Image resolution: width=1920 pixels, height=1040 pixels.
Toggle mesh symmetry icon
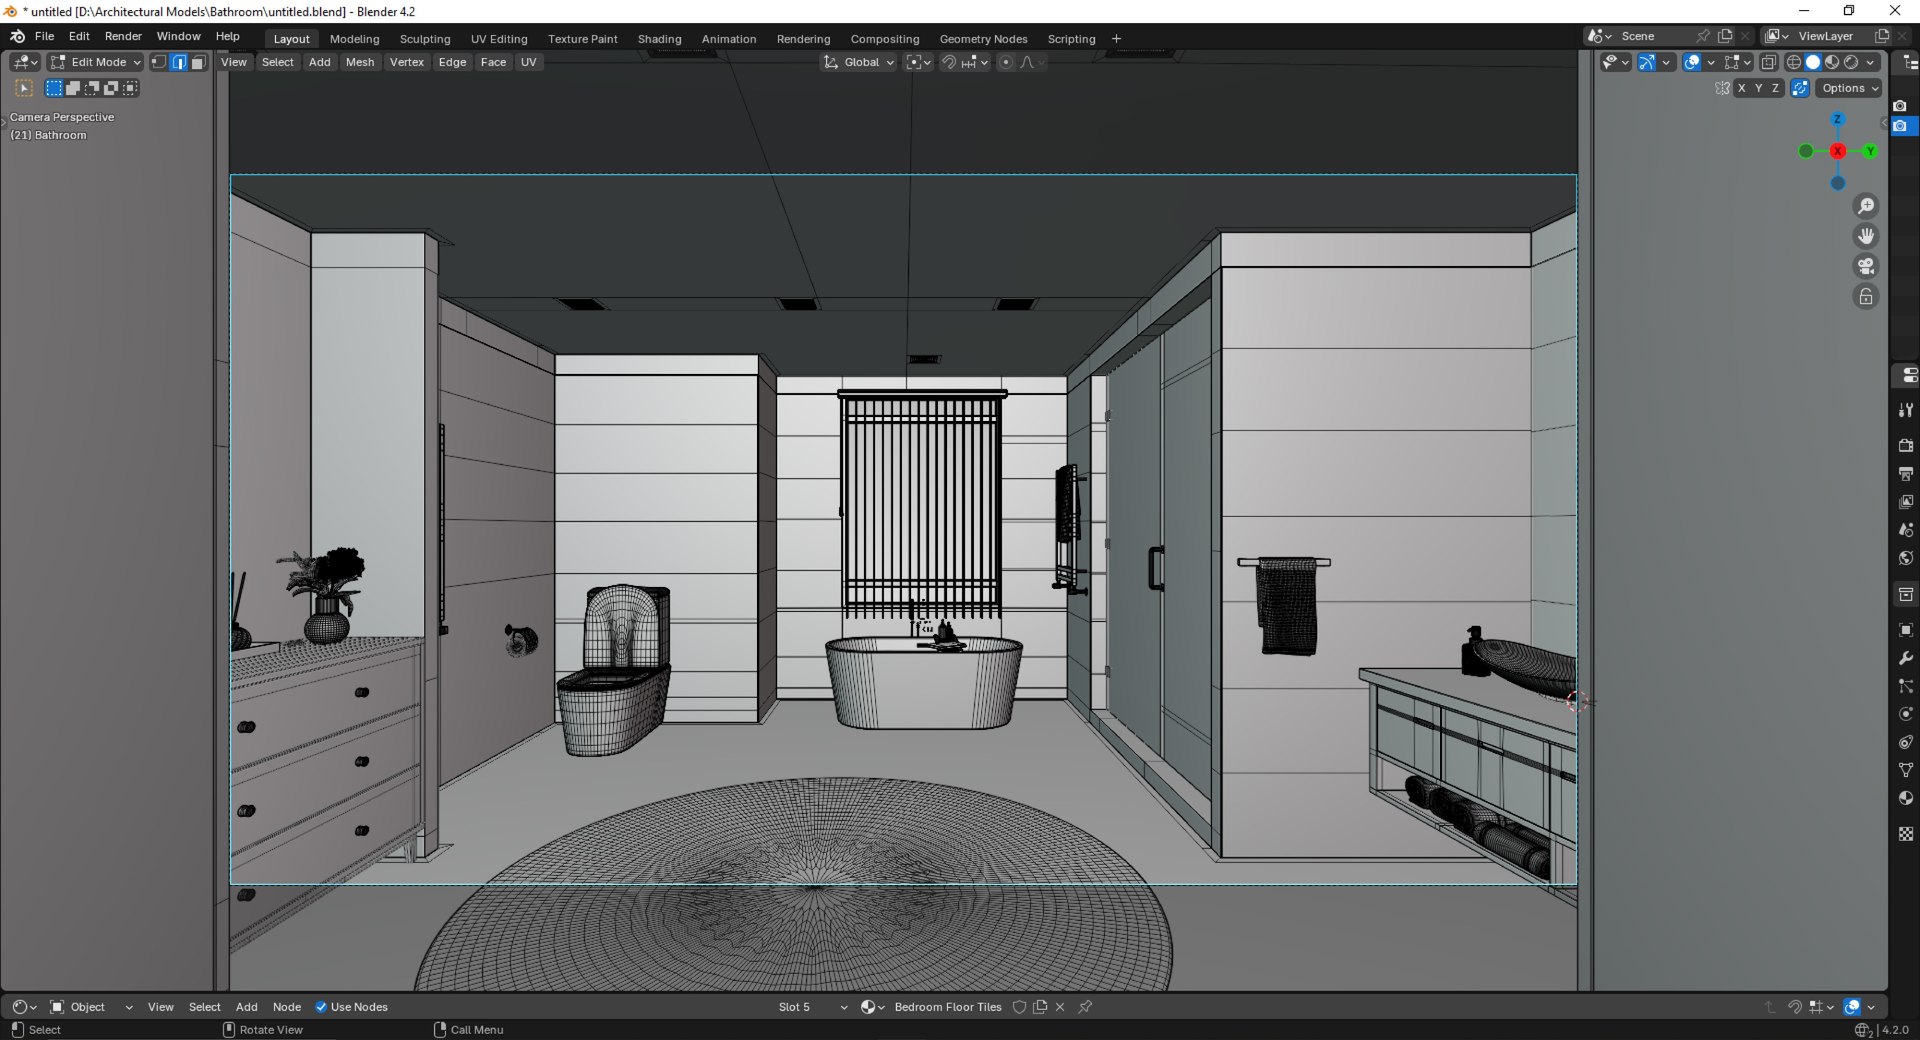1722,88
